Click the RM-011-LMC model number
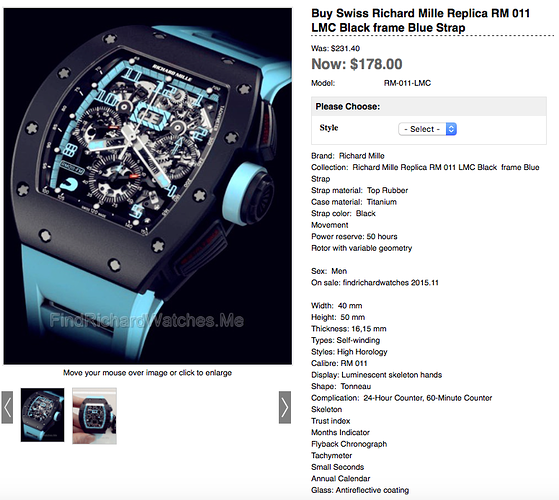The height and width of the screenshot is (500, 559). tap(407, 83)
